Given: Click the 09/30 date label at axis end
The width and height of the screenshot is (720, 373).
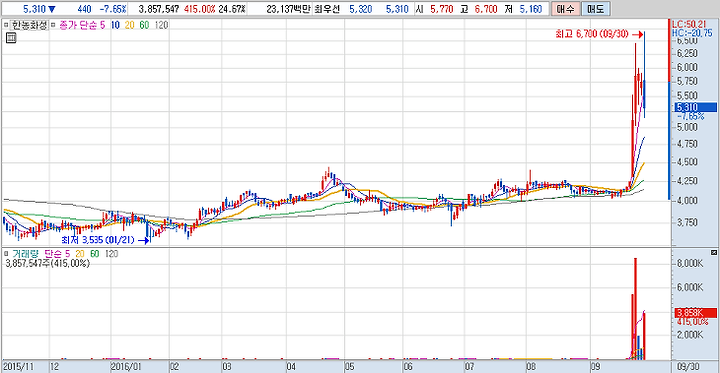Looking at the screenshot, I should 687,367.
